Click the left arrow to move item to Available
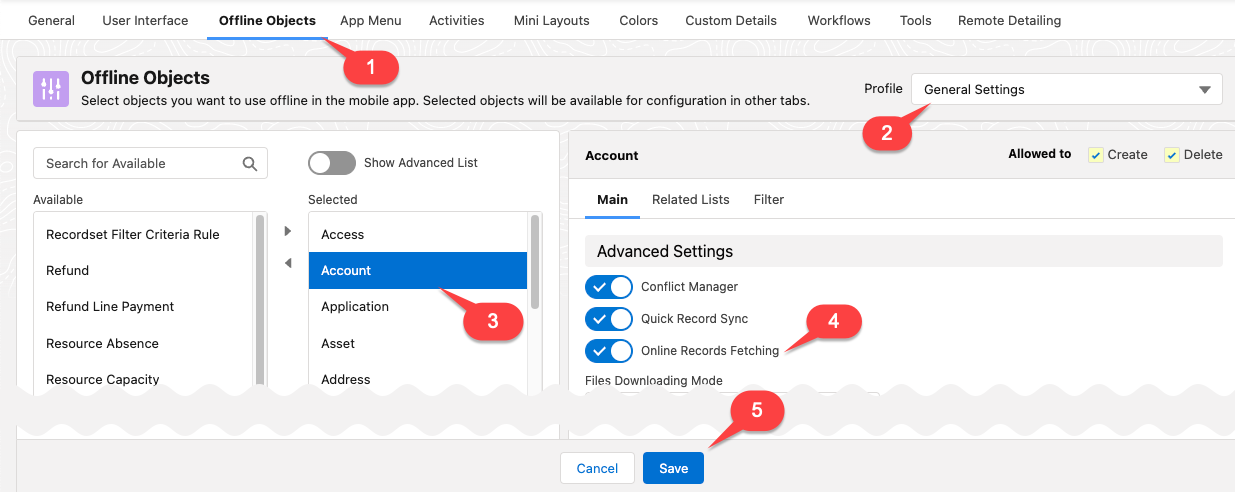Viewport: 1235px width, 492px height. 288,263
